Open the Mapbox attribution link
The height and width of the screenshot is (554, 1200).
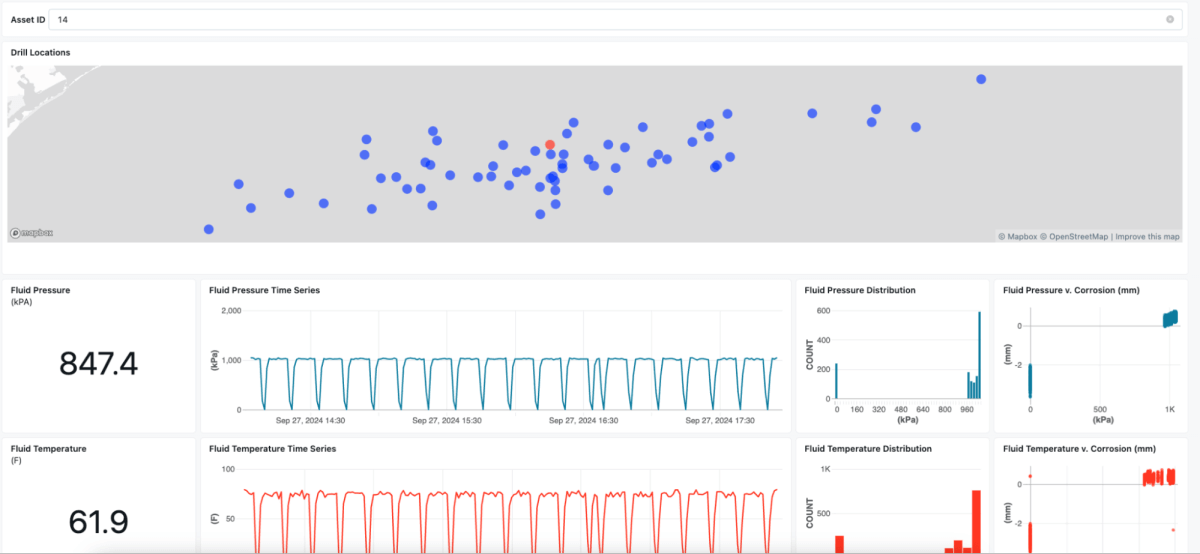coord(1022,237)
